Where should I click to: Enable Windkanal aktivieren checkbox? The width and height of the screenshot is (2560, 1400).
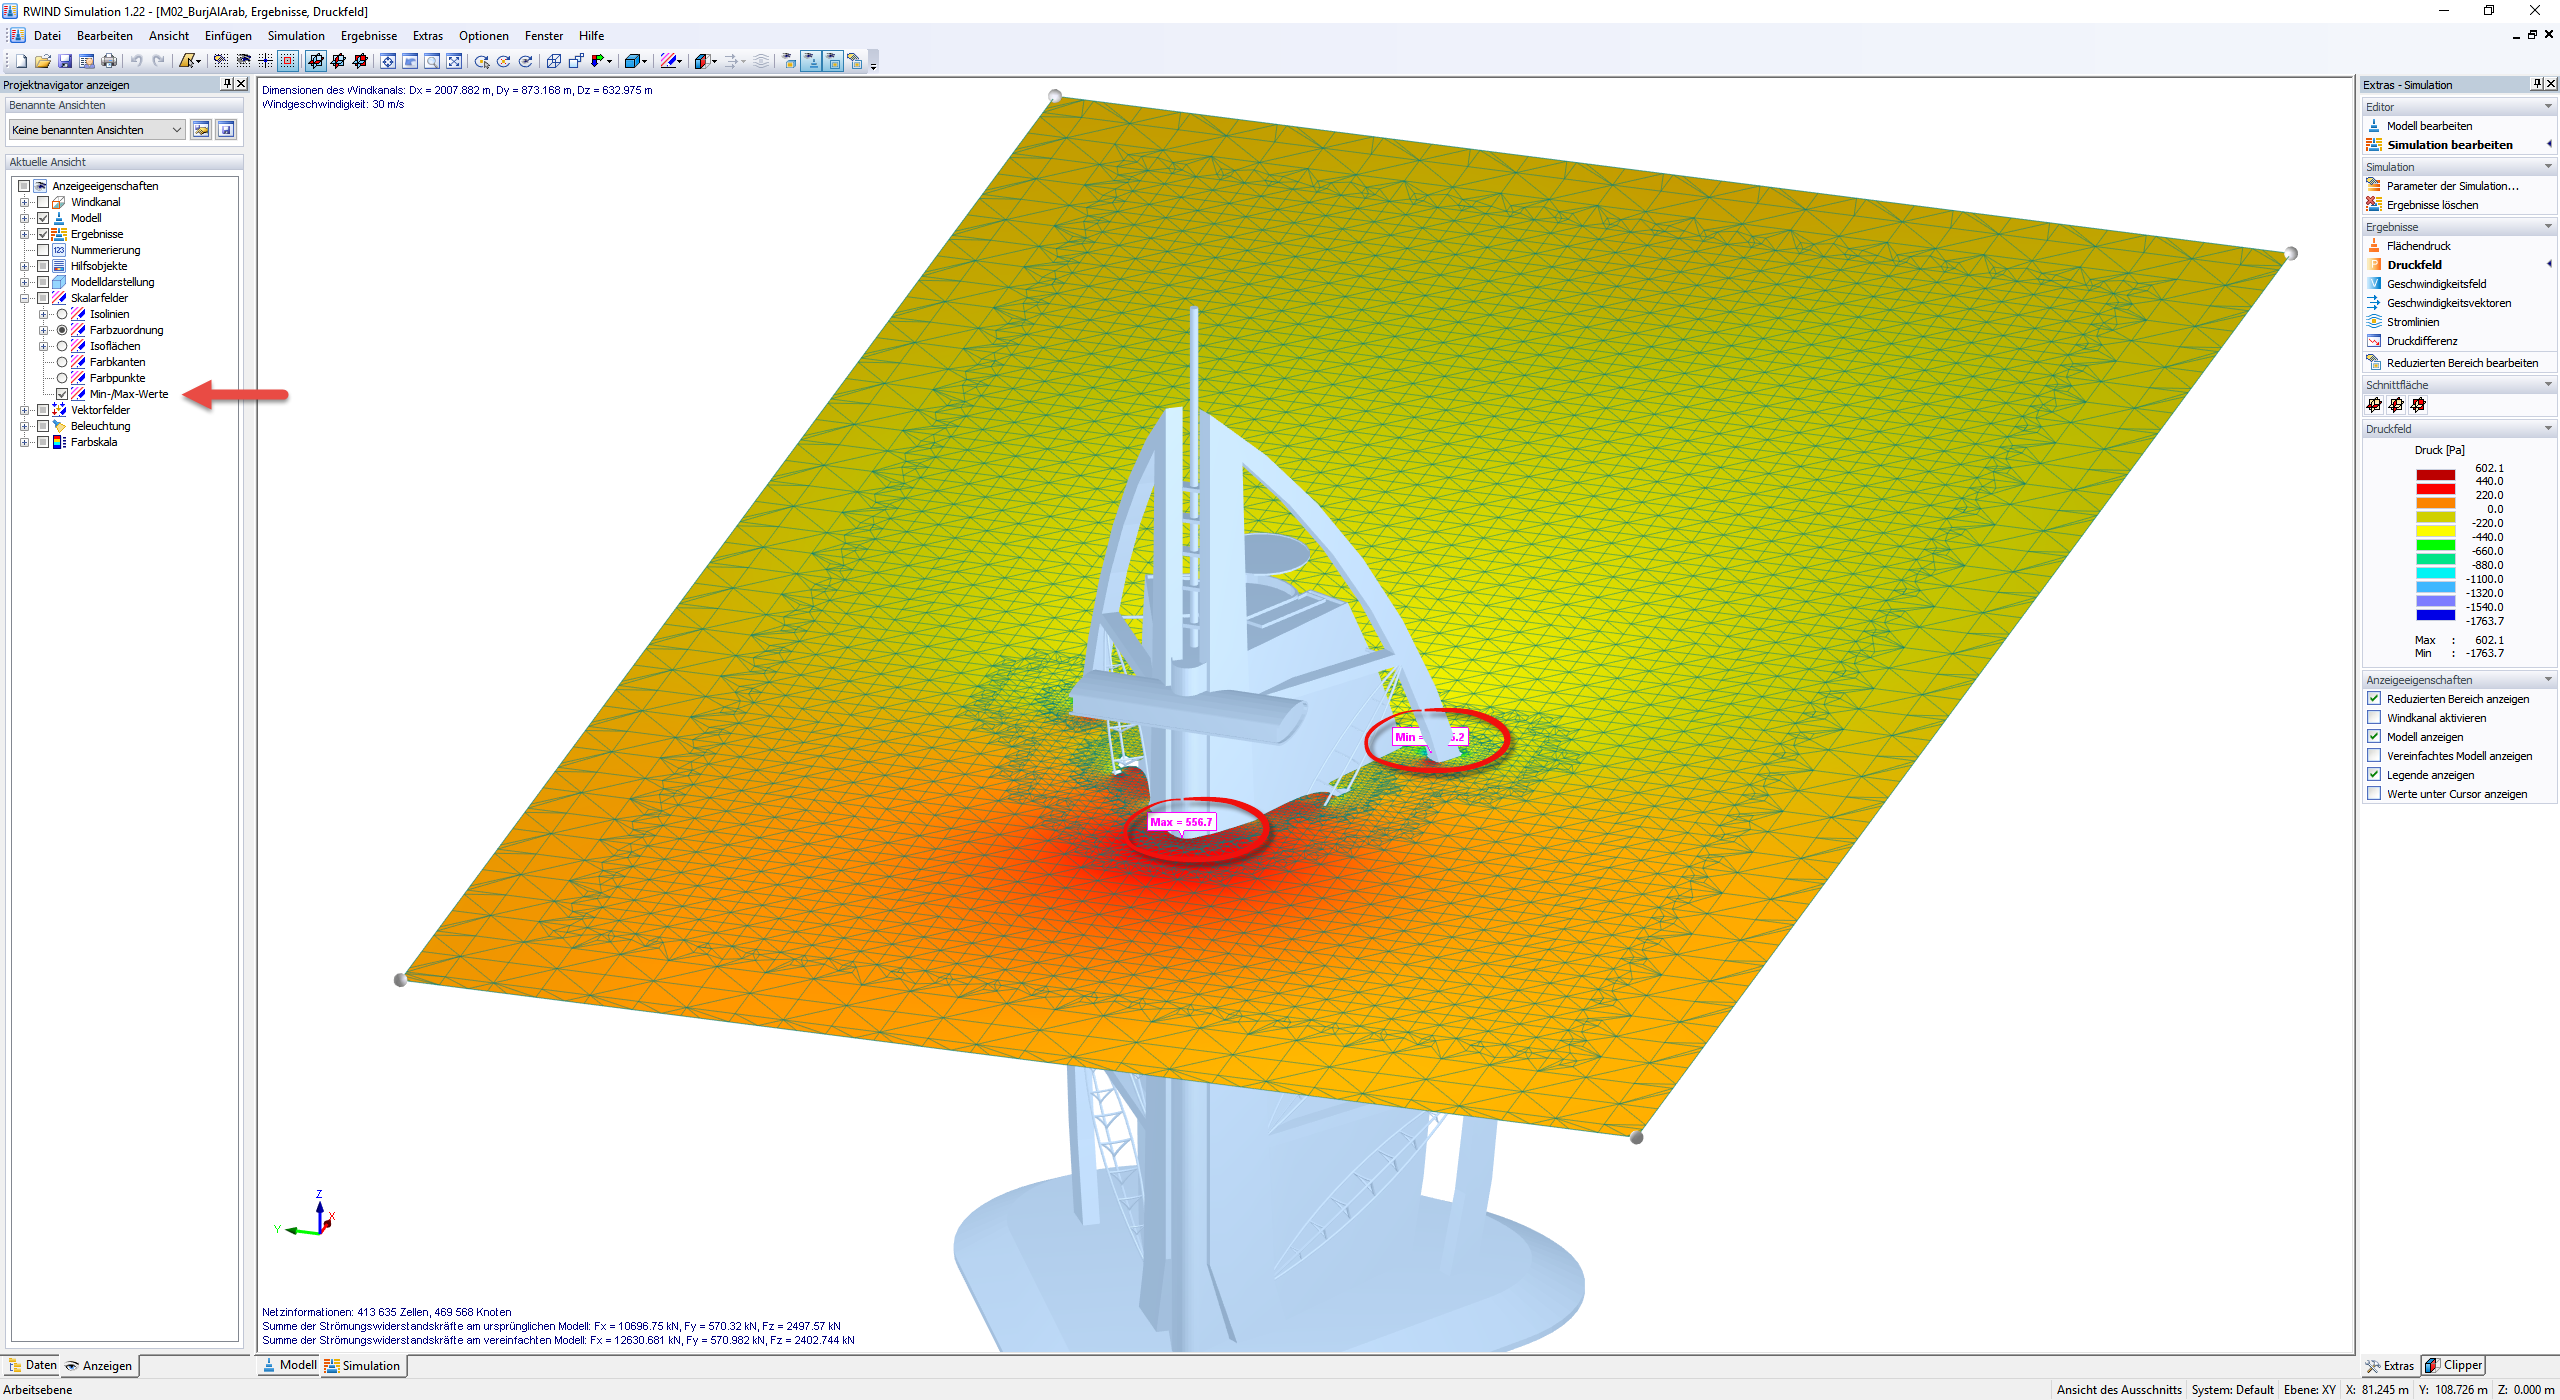pos(2374,718)
